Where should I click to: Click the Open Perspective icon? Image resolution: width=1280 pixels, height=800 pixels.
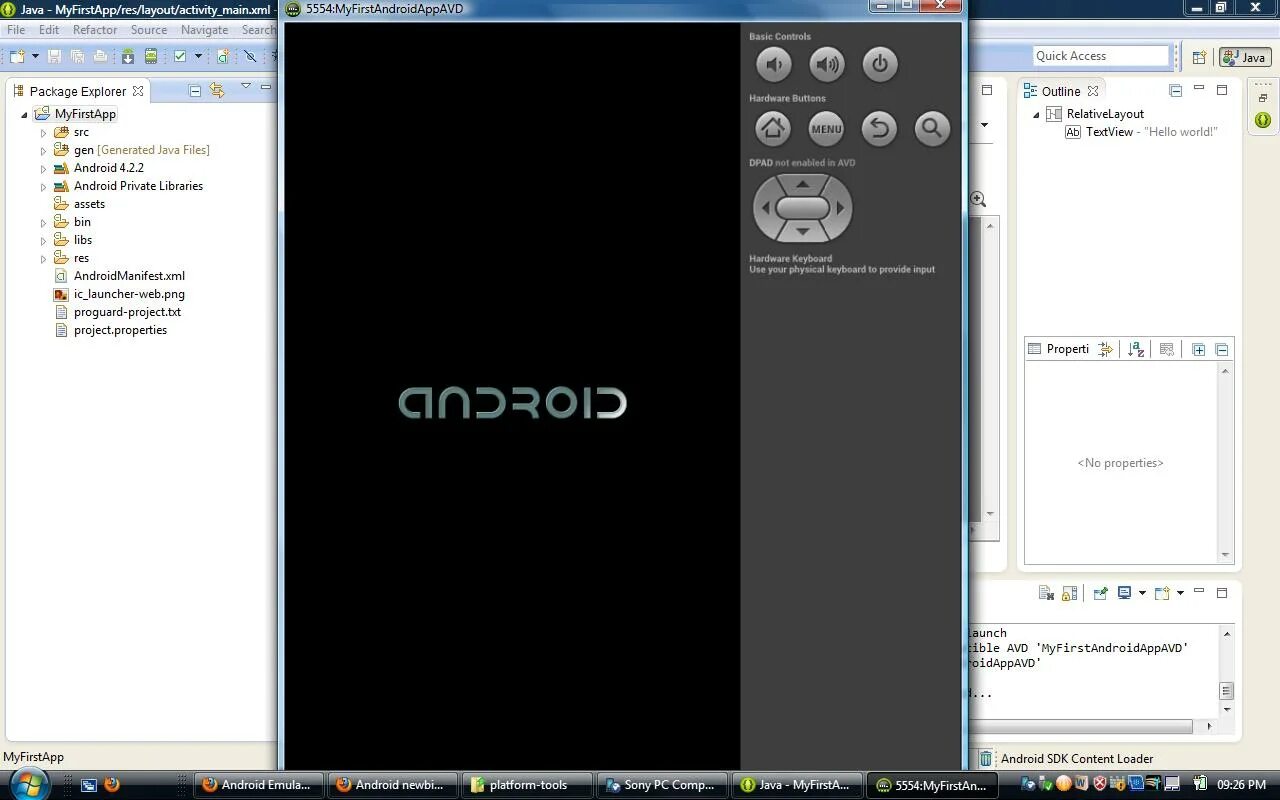1199,57
